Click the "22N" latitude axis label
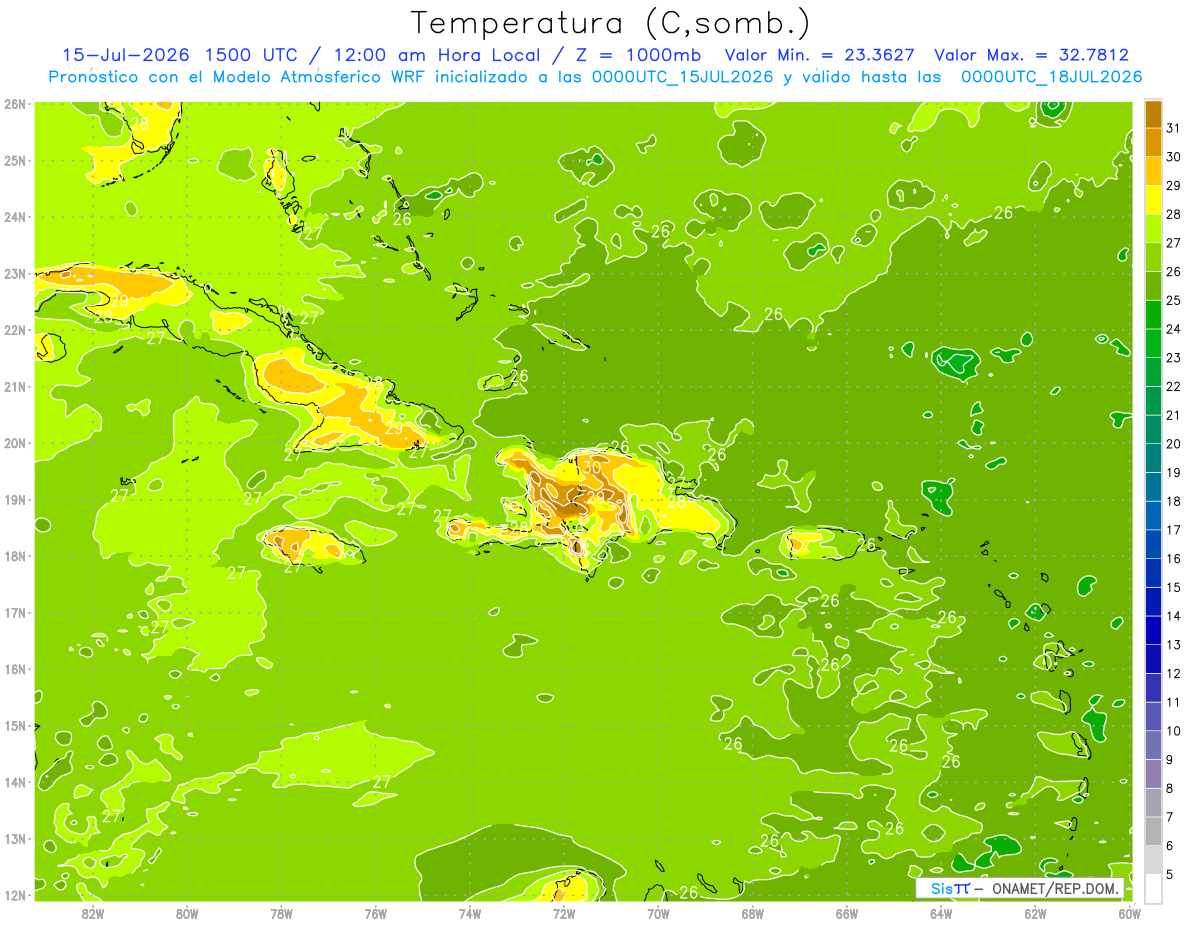Image resolution: width=1200 pixels, height=927 pixels. (x=14, y=329)
